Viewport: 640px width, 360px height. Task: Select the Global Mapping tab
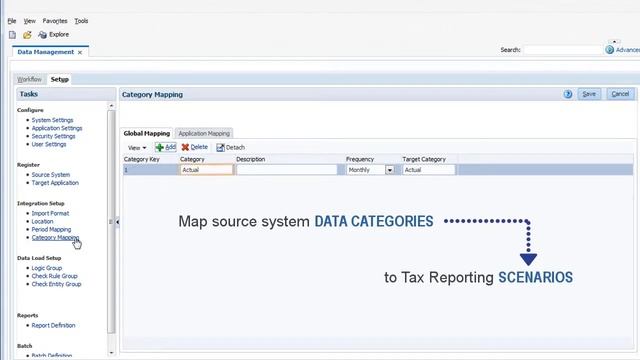coord(147,133)
